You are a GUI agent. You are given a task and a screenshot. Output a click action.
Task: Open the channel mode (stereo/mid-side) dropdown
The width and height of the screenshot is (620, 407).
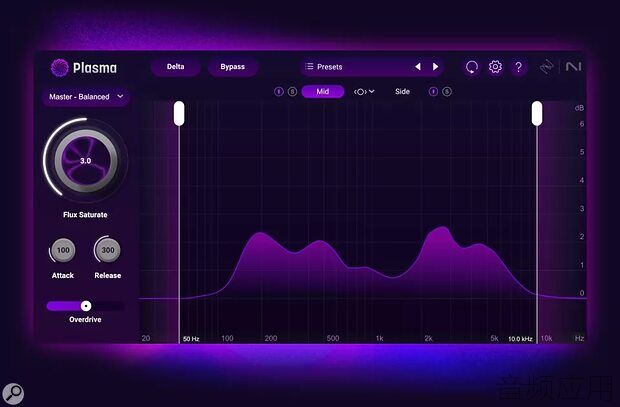click(364, 92)
